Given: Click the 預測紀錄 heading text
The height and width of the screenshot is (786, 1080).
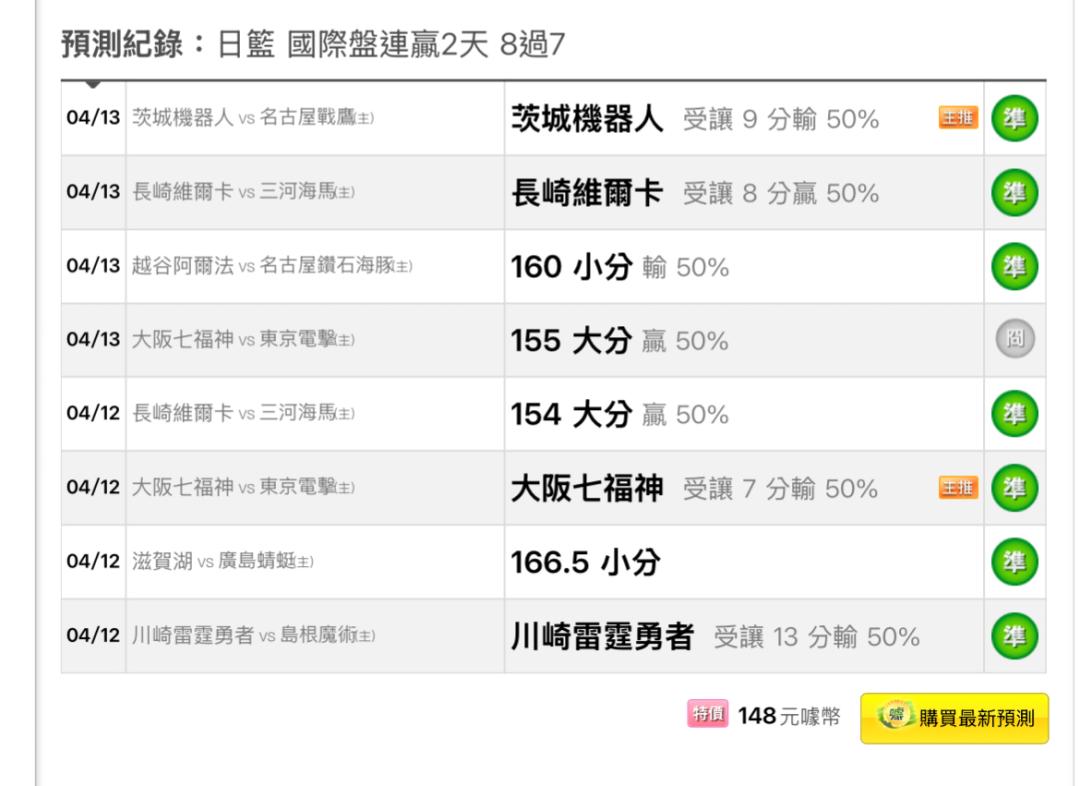Looking at the screenshot, I should [122, 44].
